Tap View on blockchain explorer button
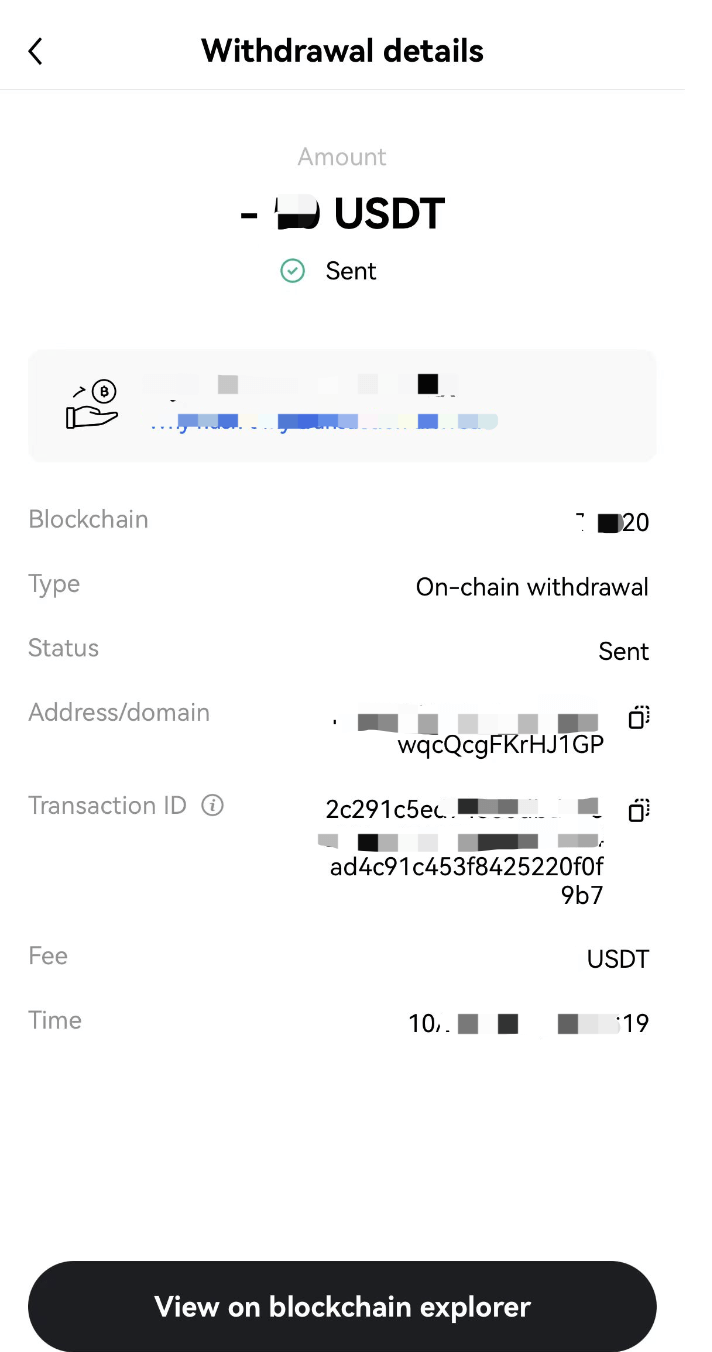The width and height of the screenshot is (712, 1352). [342, 1306]
